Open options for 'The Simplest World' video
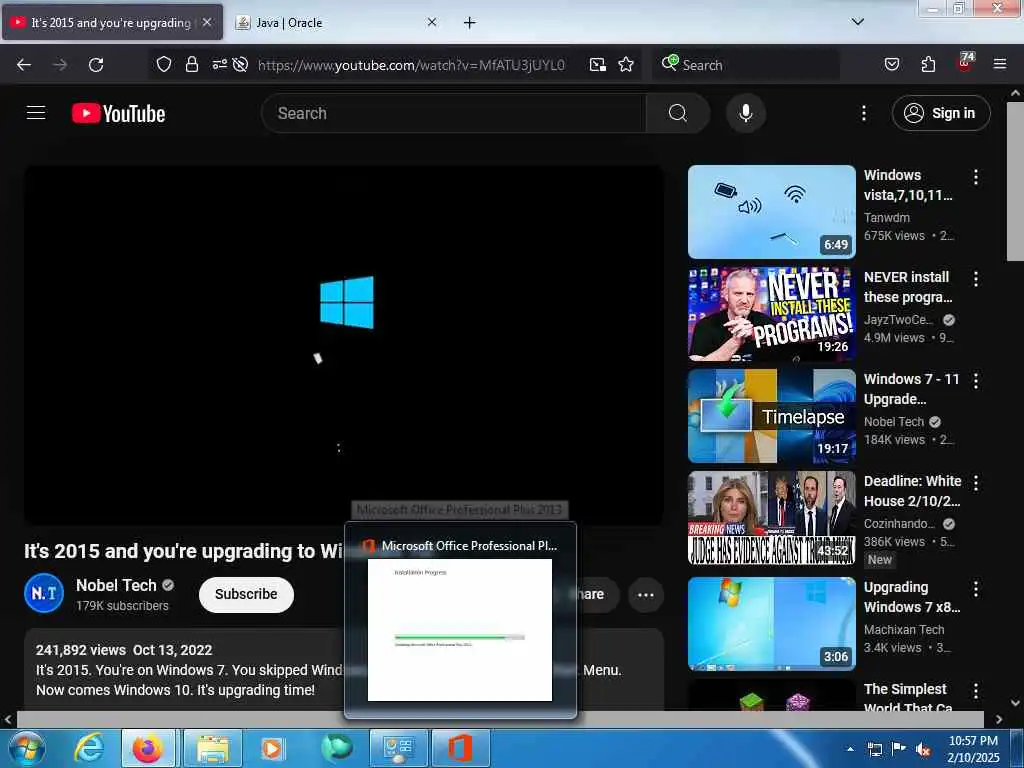This screenshot has height=768, width=1024. [975, 691]
